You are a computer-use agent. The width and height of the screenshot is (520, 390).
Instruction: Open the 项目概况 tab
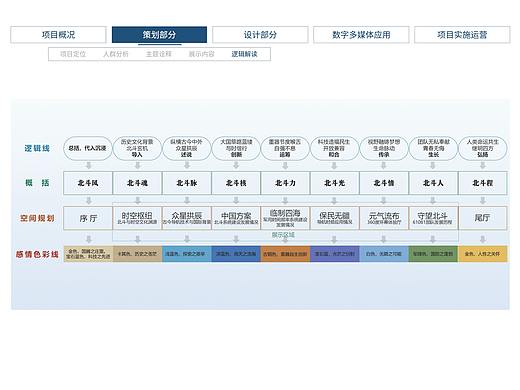pos(58,35)
